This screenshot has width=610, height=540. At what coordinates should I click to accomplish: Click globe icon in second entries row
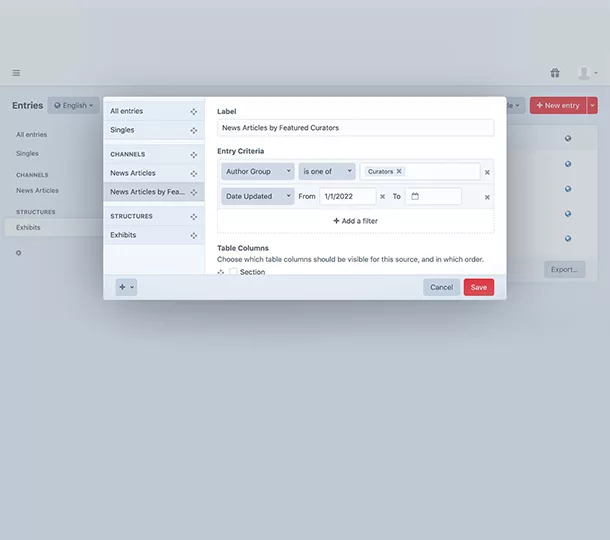click(568, 164)
